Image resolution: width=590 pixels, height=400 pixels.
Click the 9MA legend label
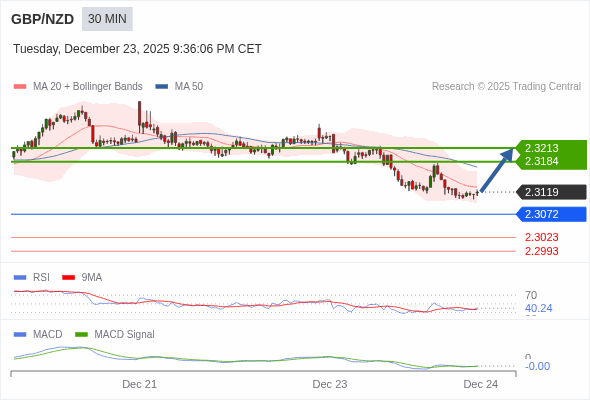pos(92,278)
